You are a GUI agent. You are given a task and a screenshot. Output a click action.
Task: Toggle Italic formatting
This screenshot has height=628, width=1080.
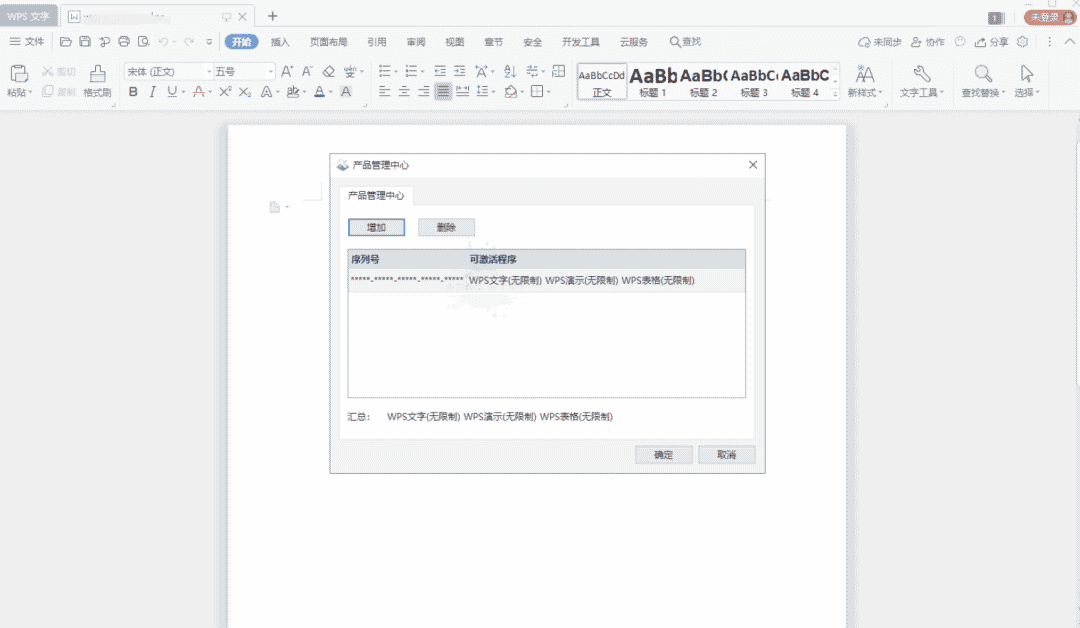152,92
